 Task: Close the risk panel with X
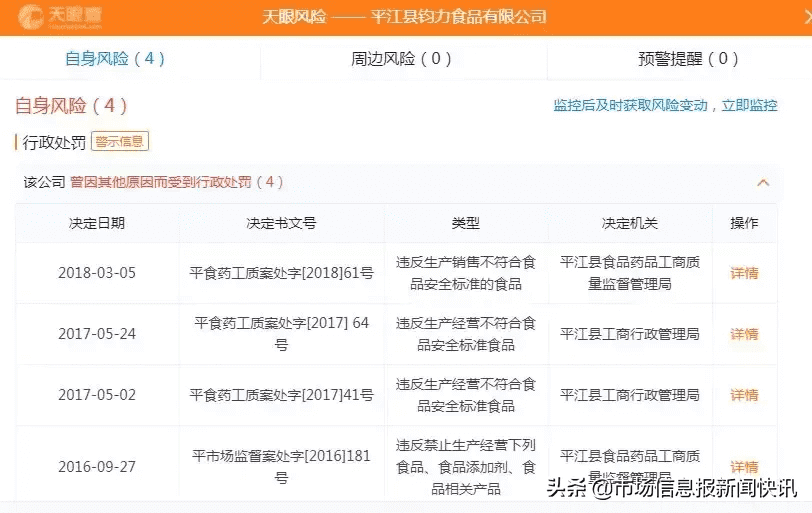tap(807, 17)
